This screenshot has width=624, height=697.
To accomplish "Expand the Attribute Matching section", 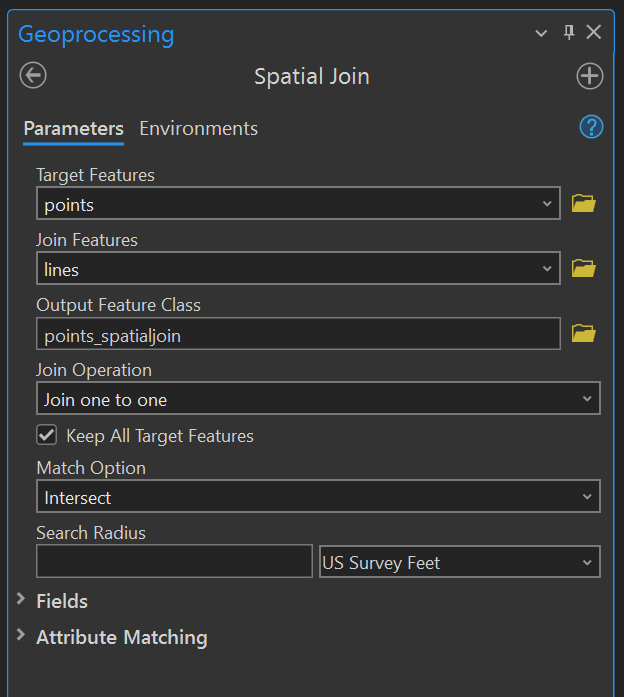I will (121, 637).
